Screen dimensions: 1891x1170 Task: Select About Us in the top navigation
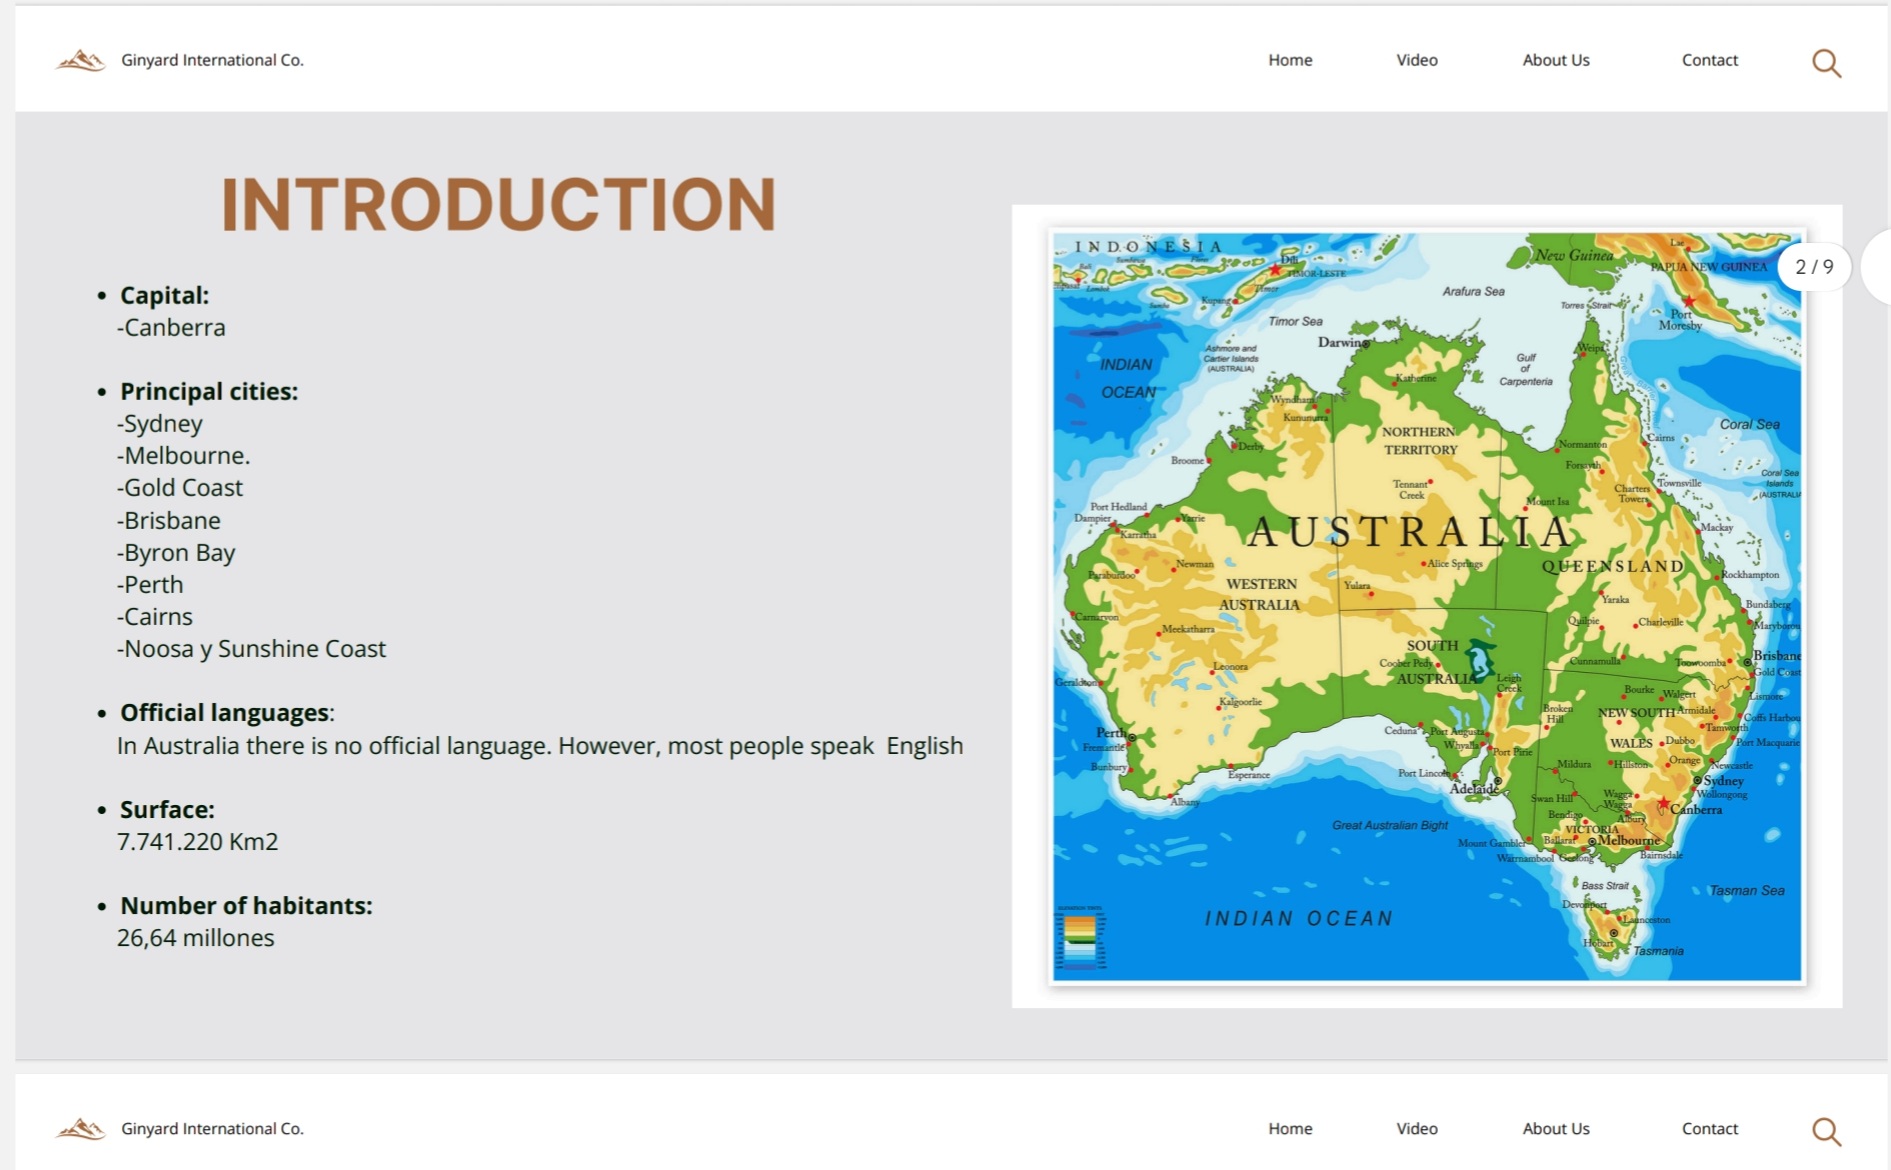click(1555, 60)
